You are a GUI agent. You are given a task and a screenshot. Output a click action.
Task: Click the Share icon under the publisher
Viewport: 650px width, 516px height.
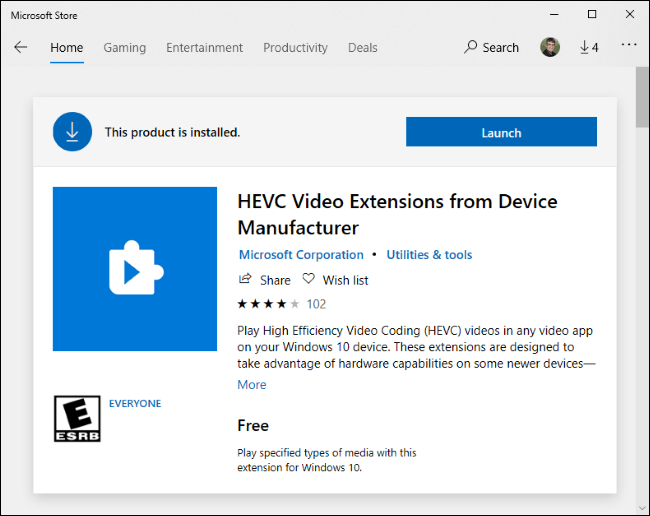click(245, 279)
